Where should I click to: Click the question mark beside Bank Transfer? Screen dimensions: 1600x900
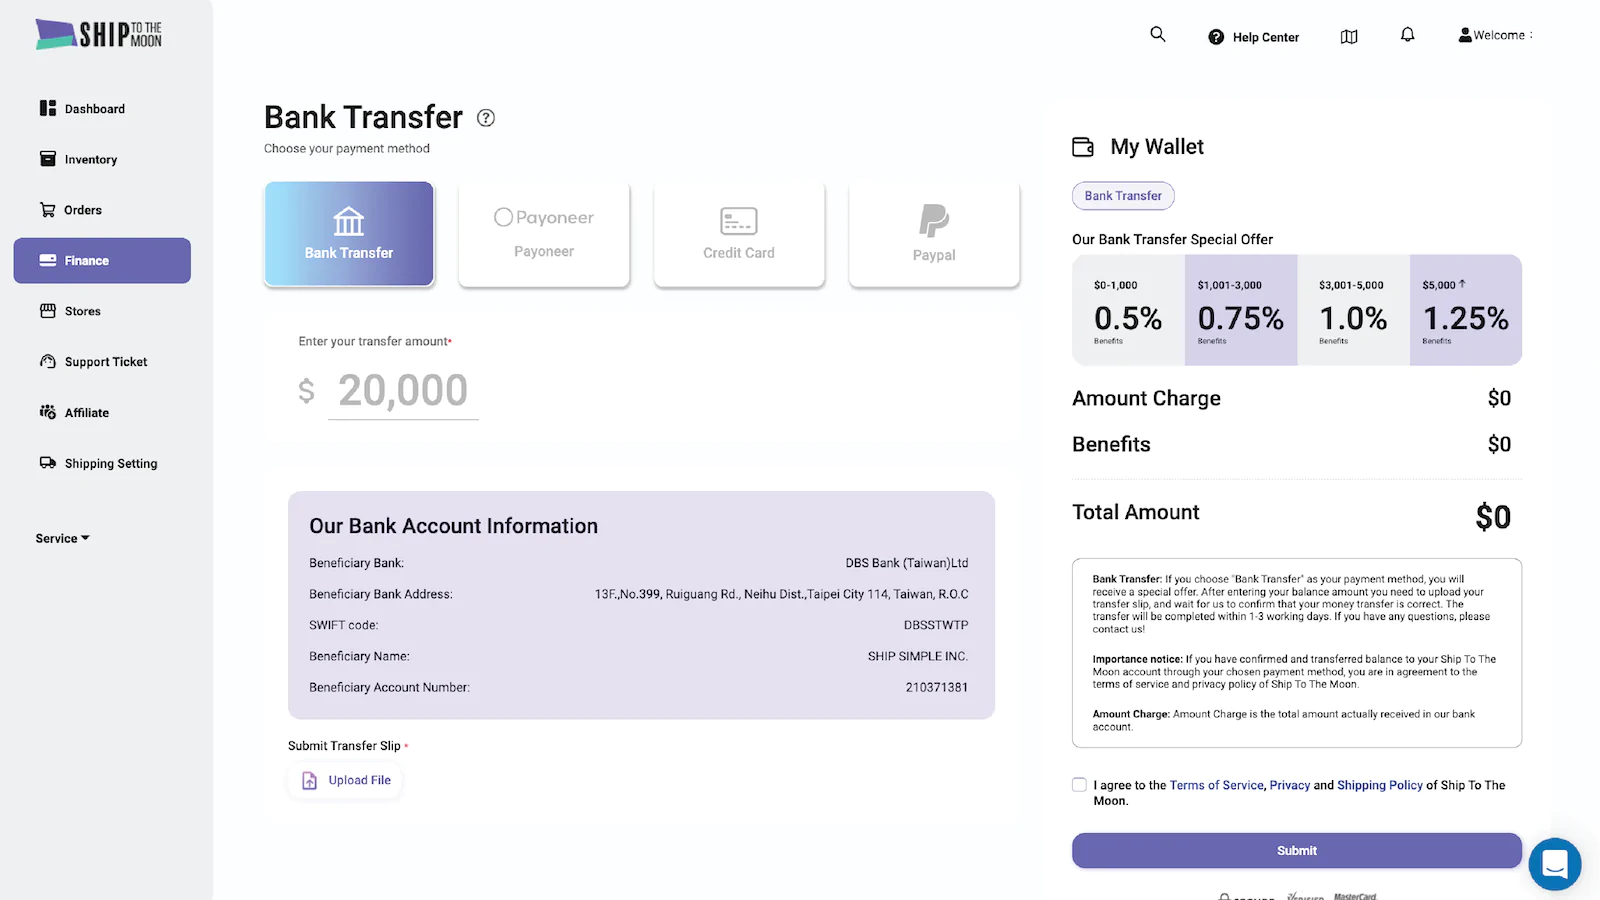click(x=486, y=118)
